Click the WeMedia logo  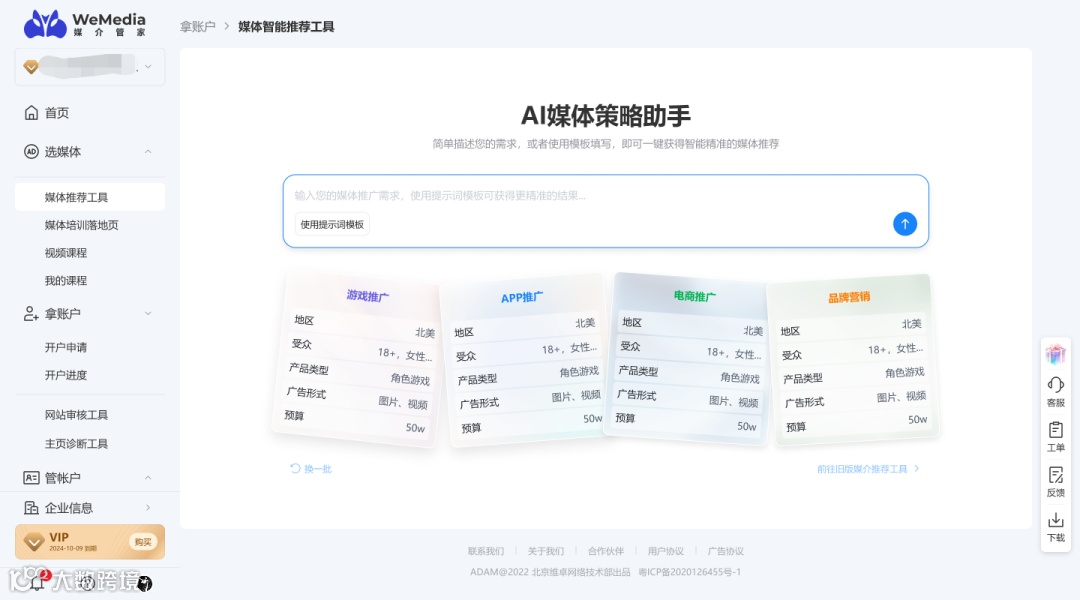tap(85, 23)
